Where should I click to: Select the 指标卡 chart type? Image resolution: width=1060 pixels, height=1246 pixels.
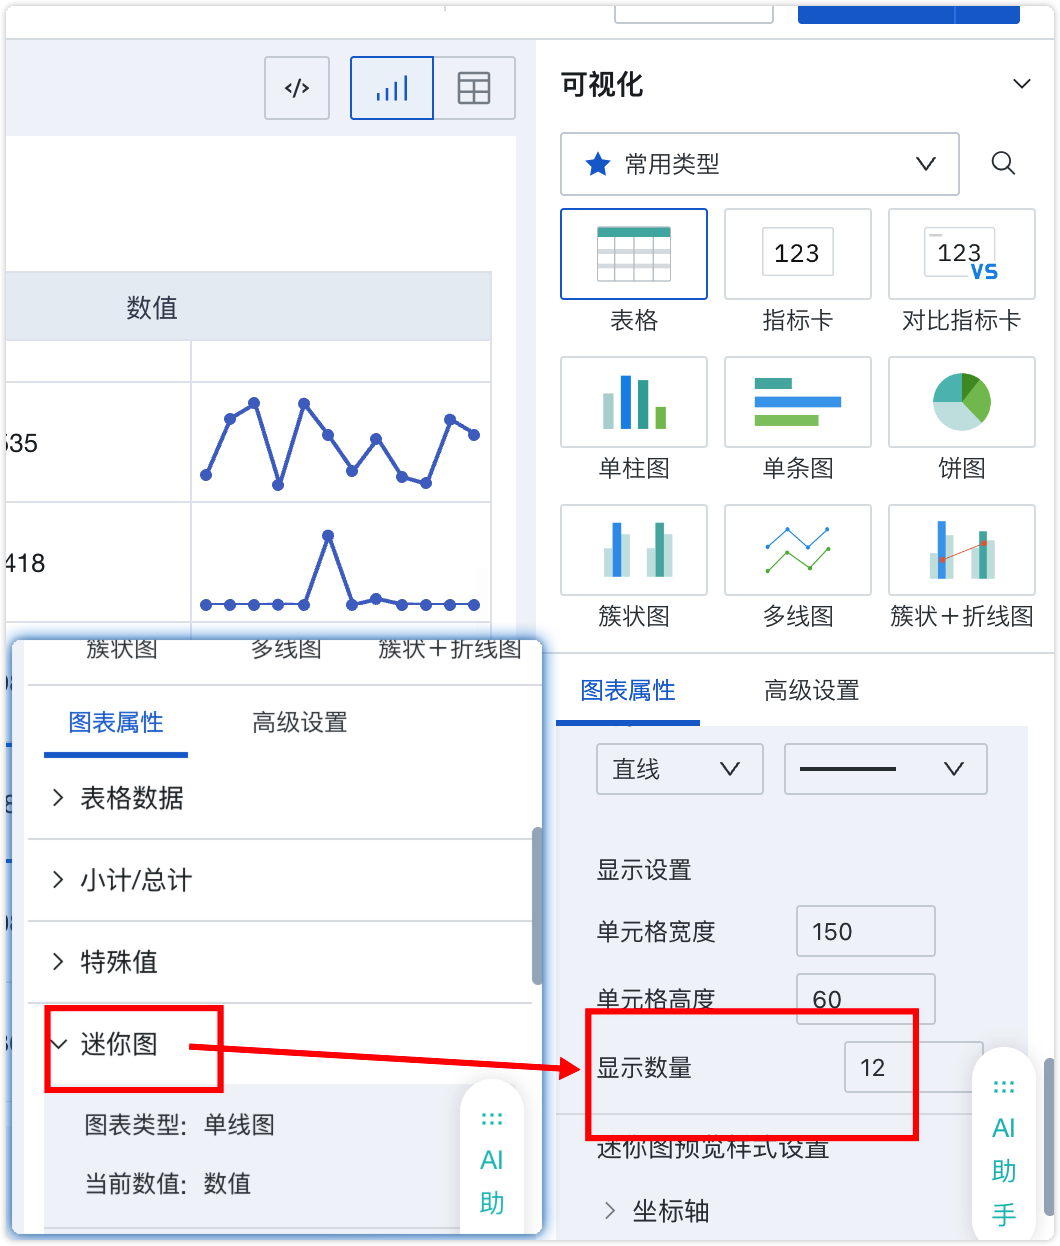pyautogui.click(x=798, y=254)
